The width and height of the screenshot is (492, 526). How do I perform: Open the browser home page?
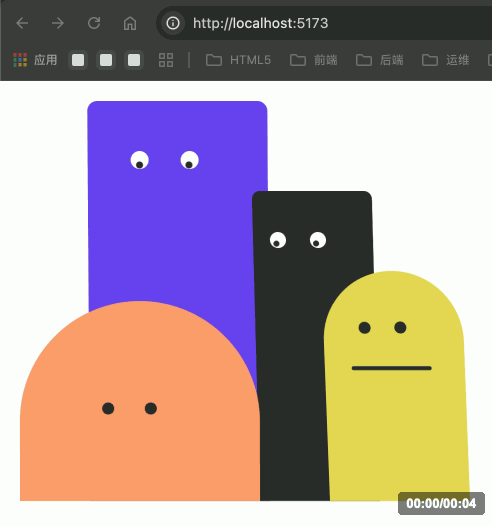click(130, 23)
